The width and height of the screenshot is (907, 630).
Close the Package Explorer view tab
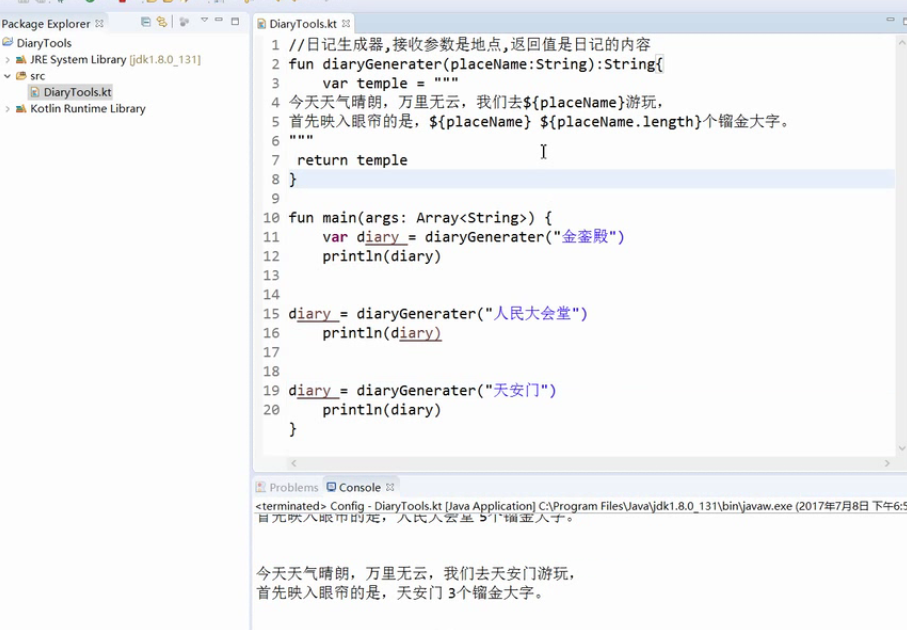pos(99,24)
